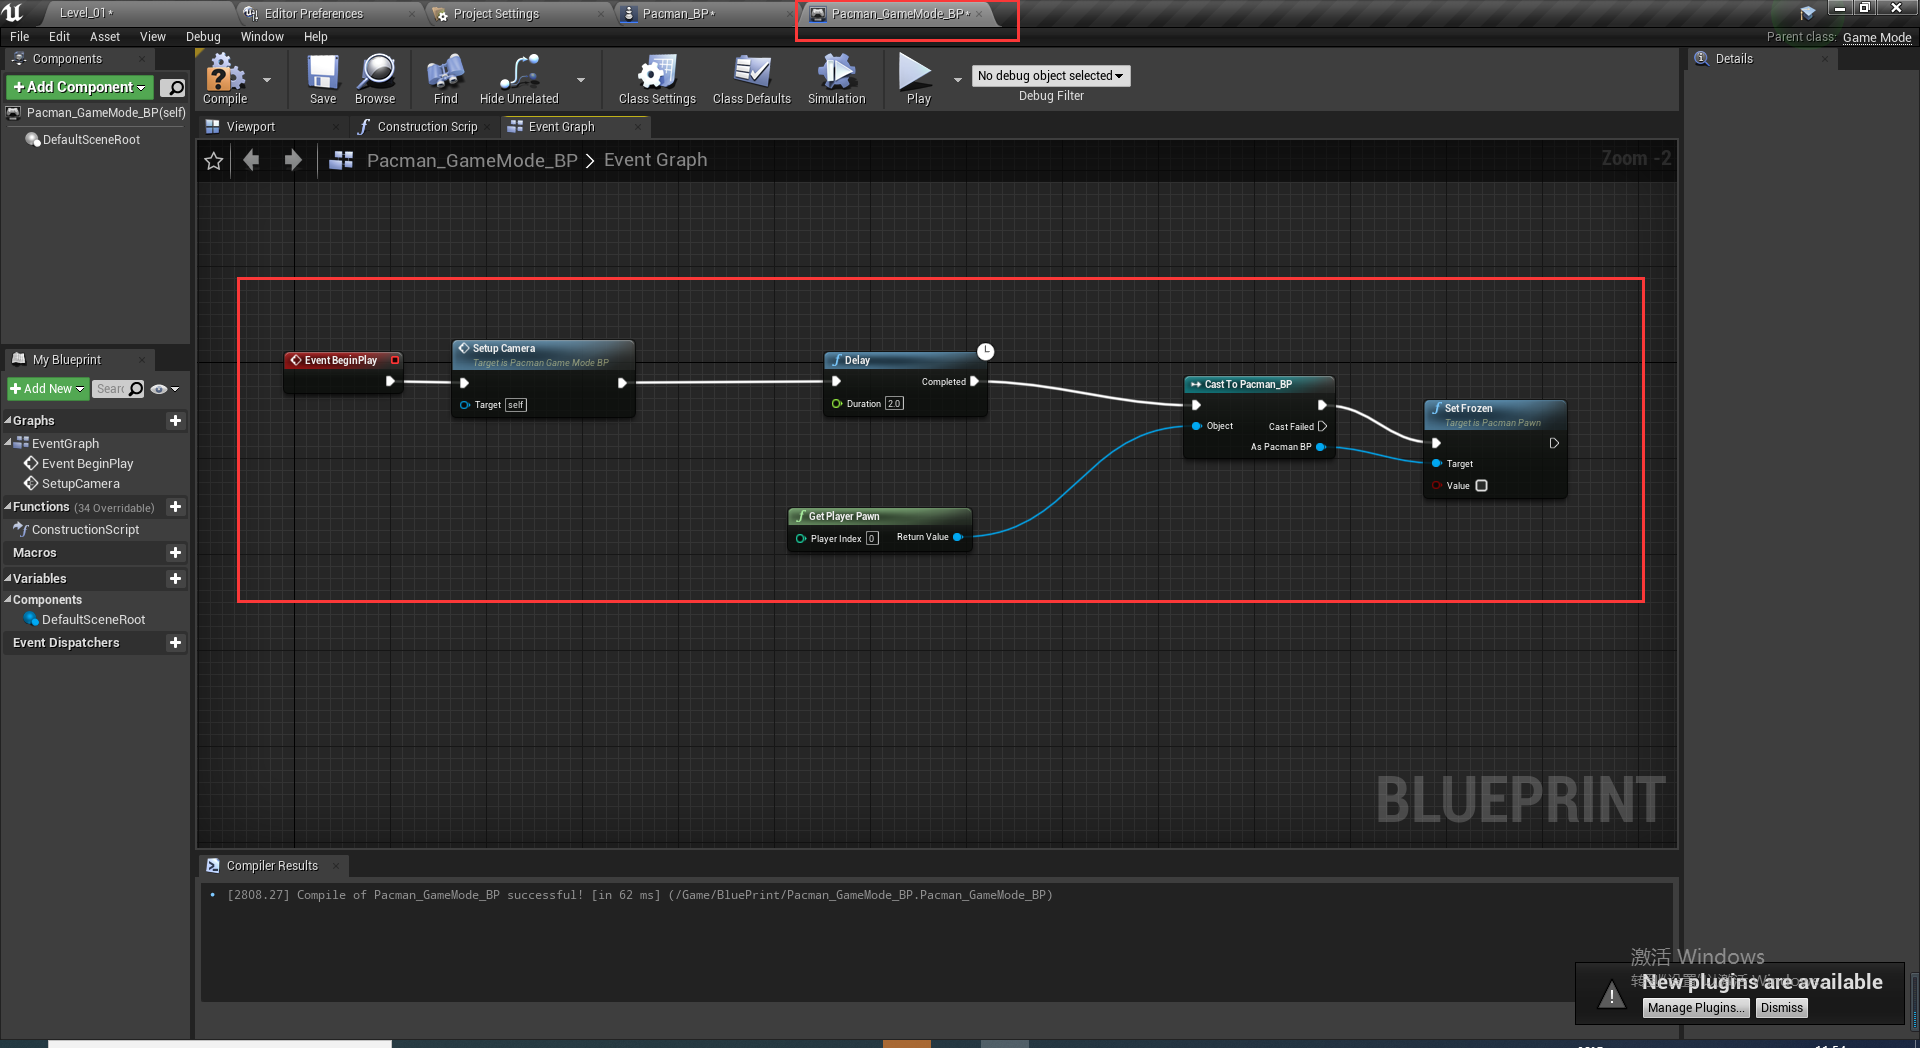Open Class Defaults

(x=751, y=80)
